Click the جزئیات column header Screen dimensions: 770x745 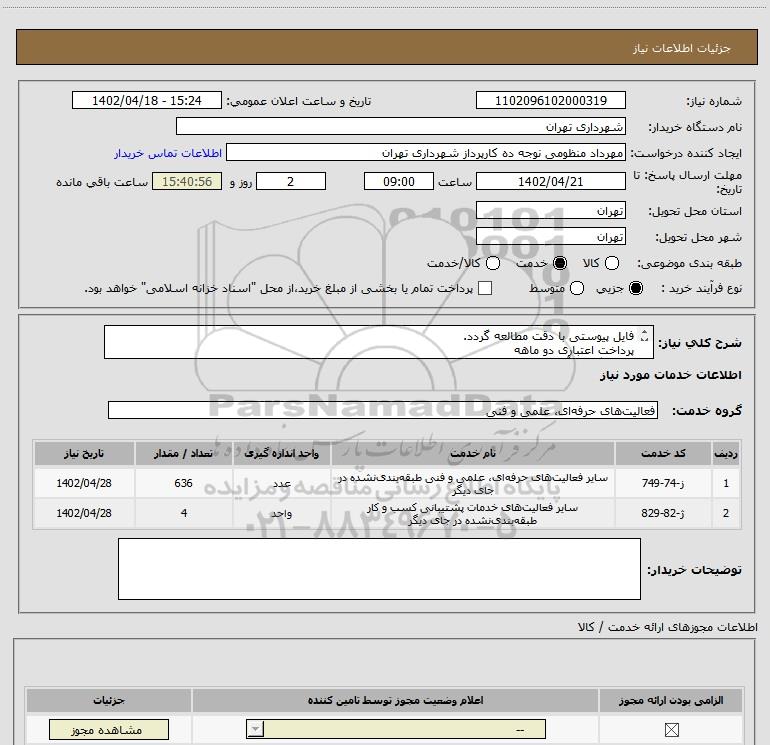[x=109, y=700]
